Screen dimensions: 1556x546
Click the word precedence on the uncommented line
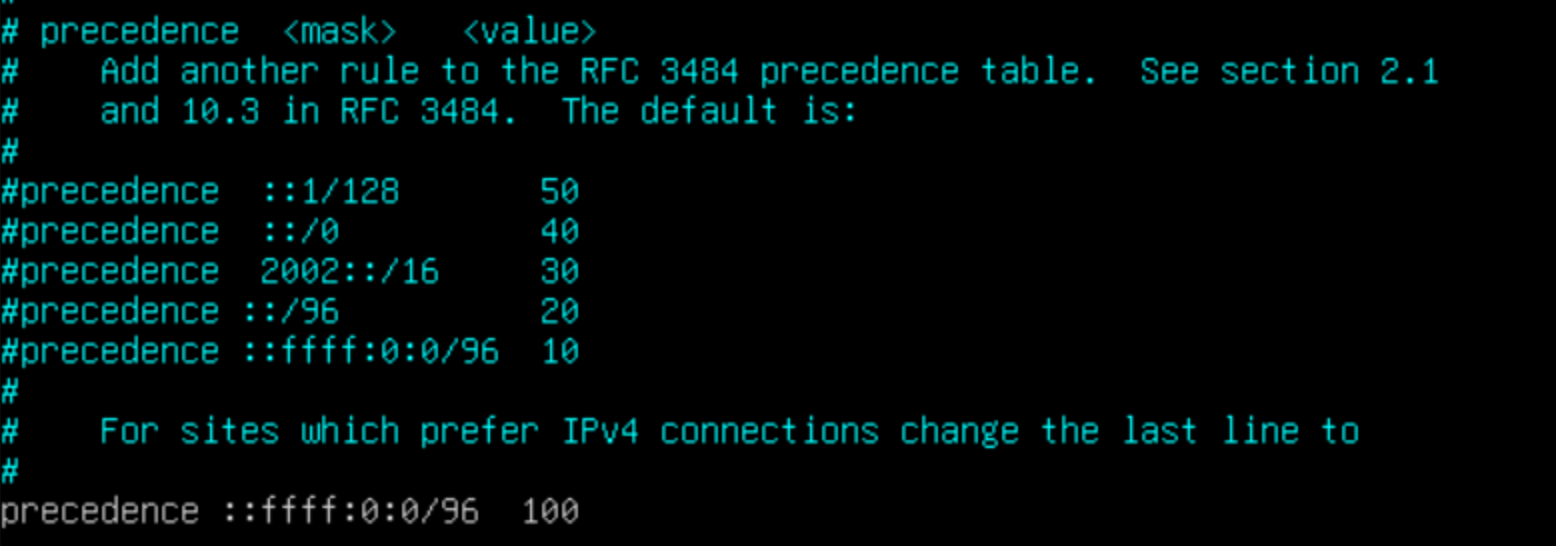pos(99,511)
